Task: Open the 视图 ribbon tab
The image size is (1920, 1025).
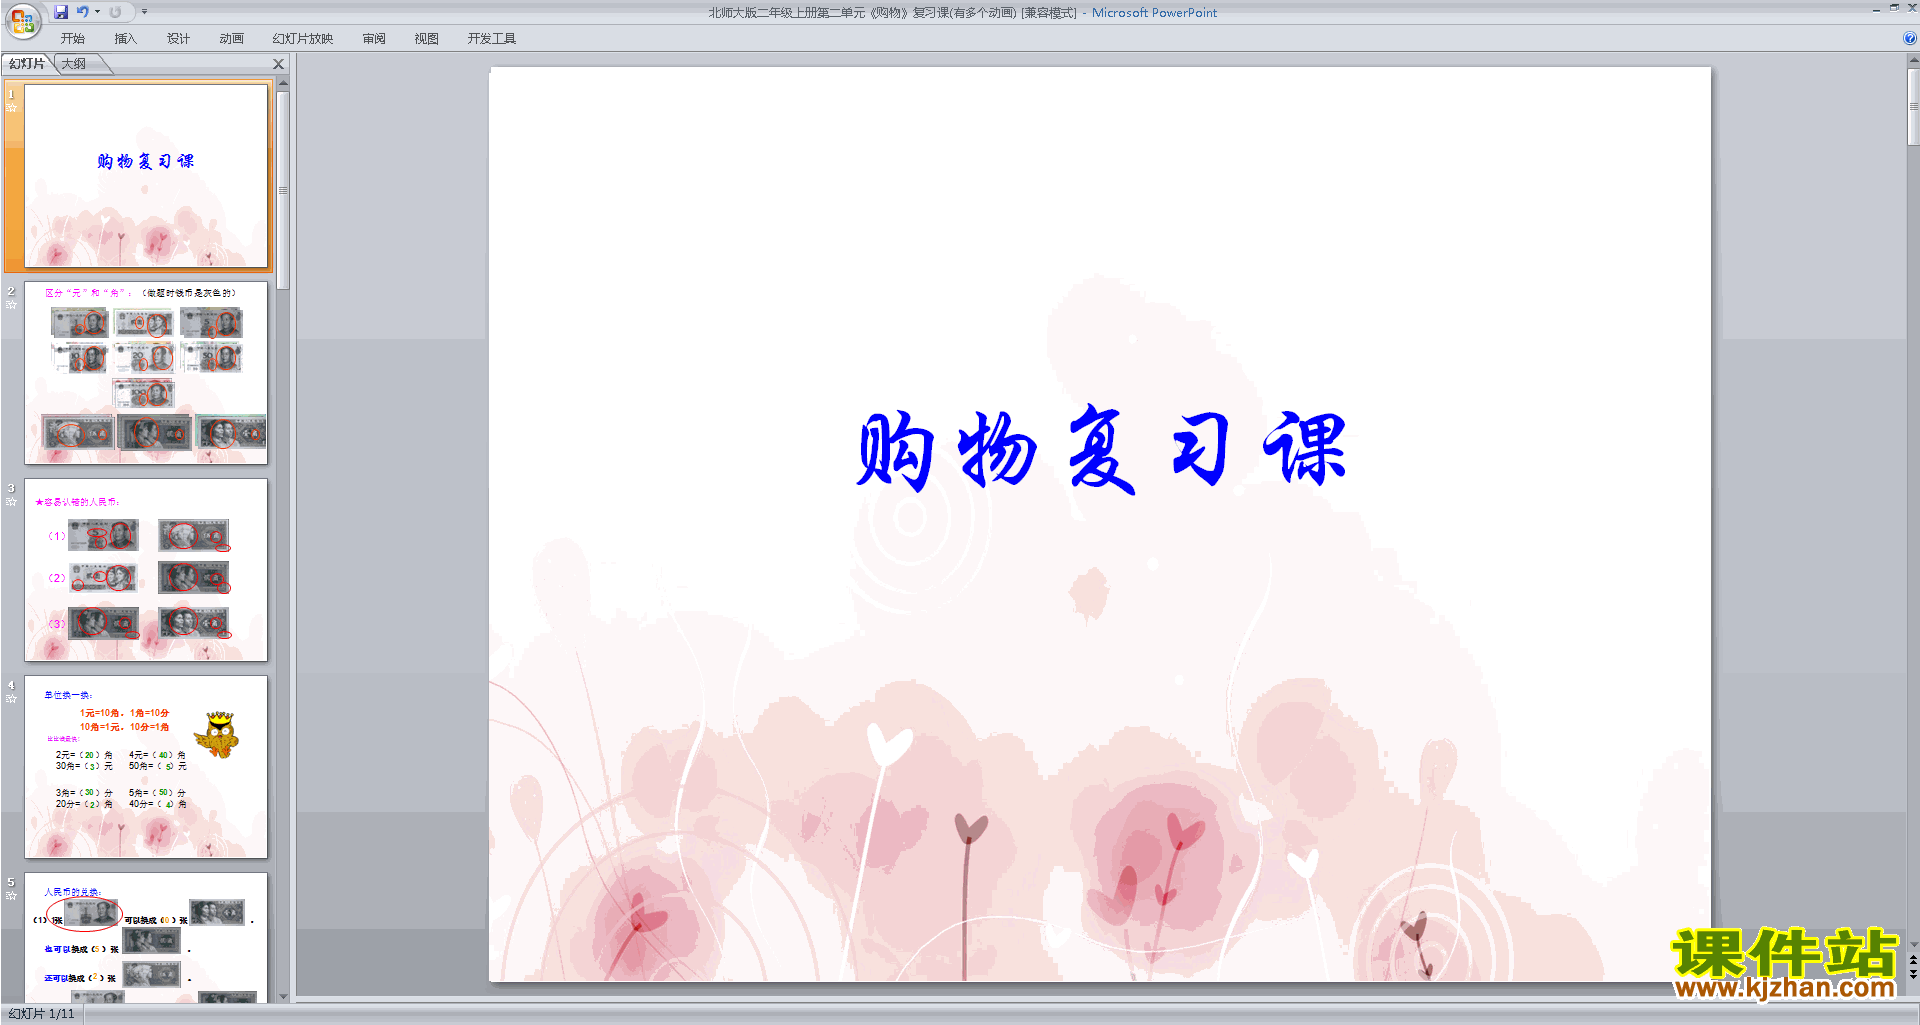Action: click(x=426, y=39)
